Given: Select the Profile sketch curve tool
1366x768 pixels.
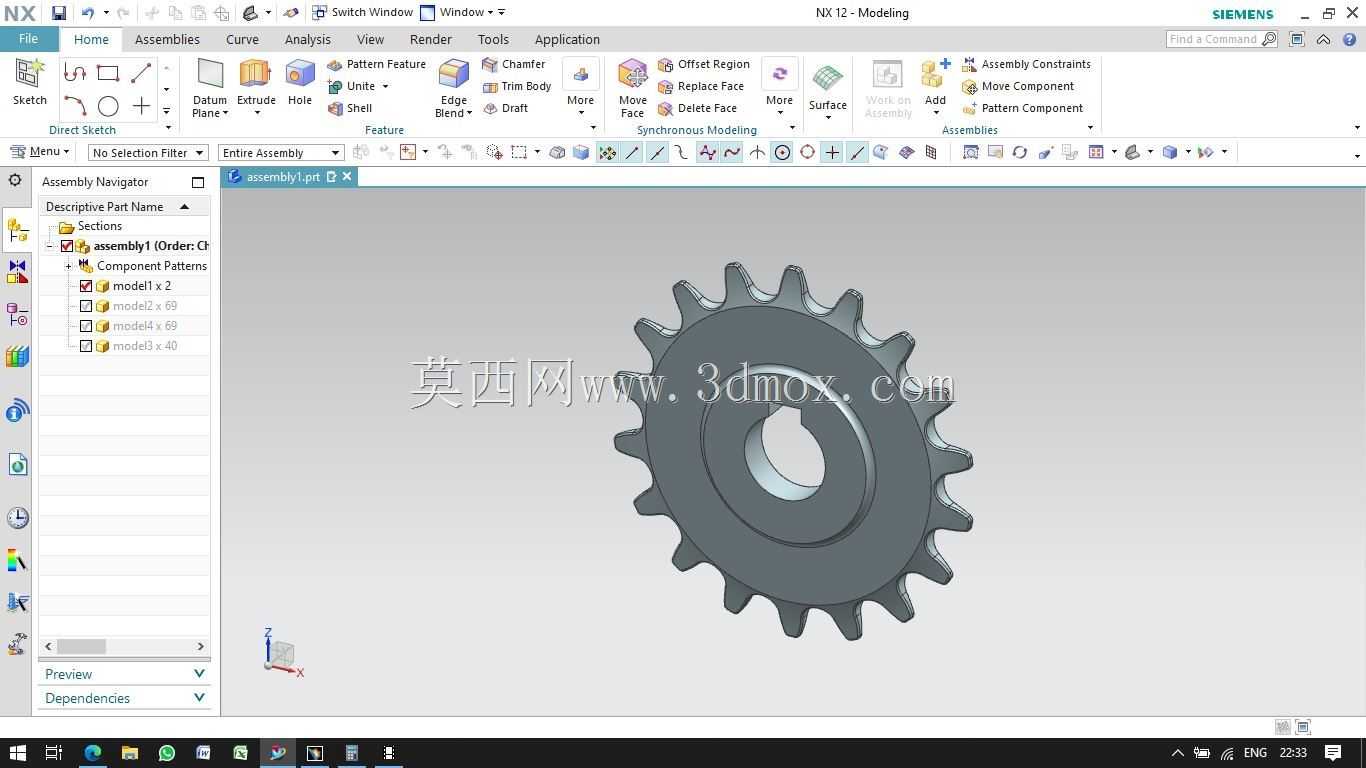Looking at the screenshot, I should (75, 73).
